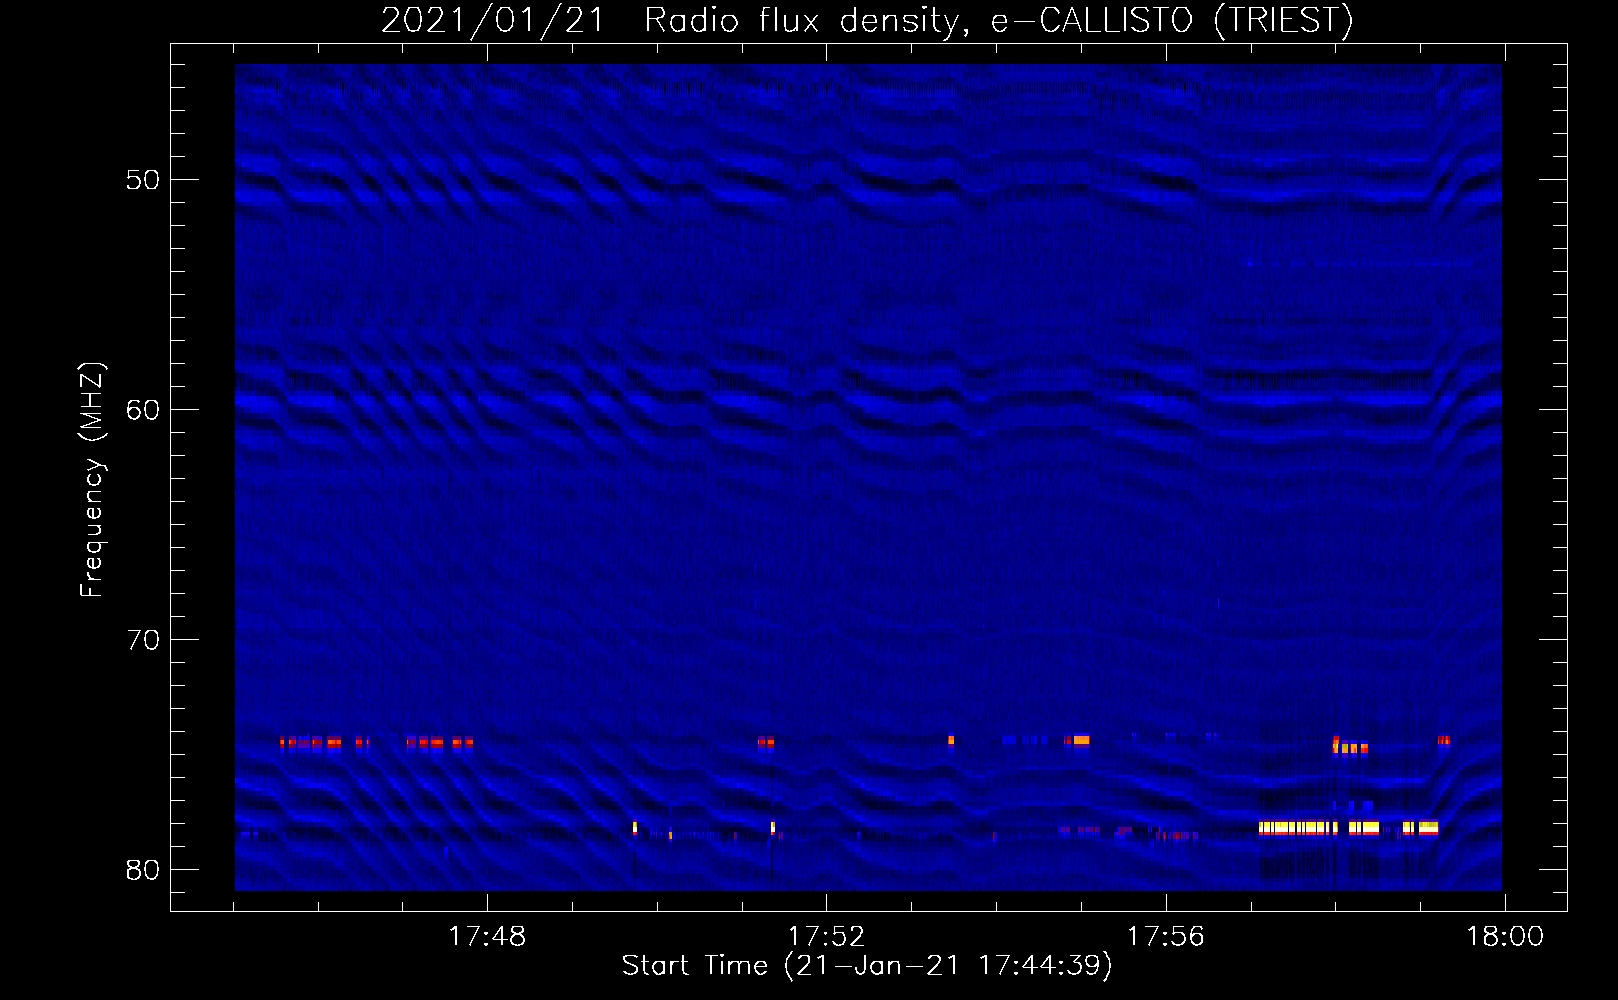Click the 50 frequency tick label
Image resolution: width=1618 pixels, height=1000 pixels.
click(143, 180)
